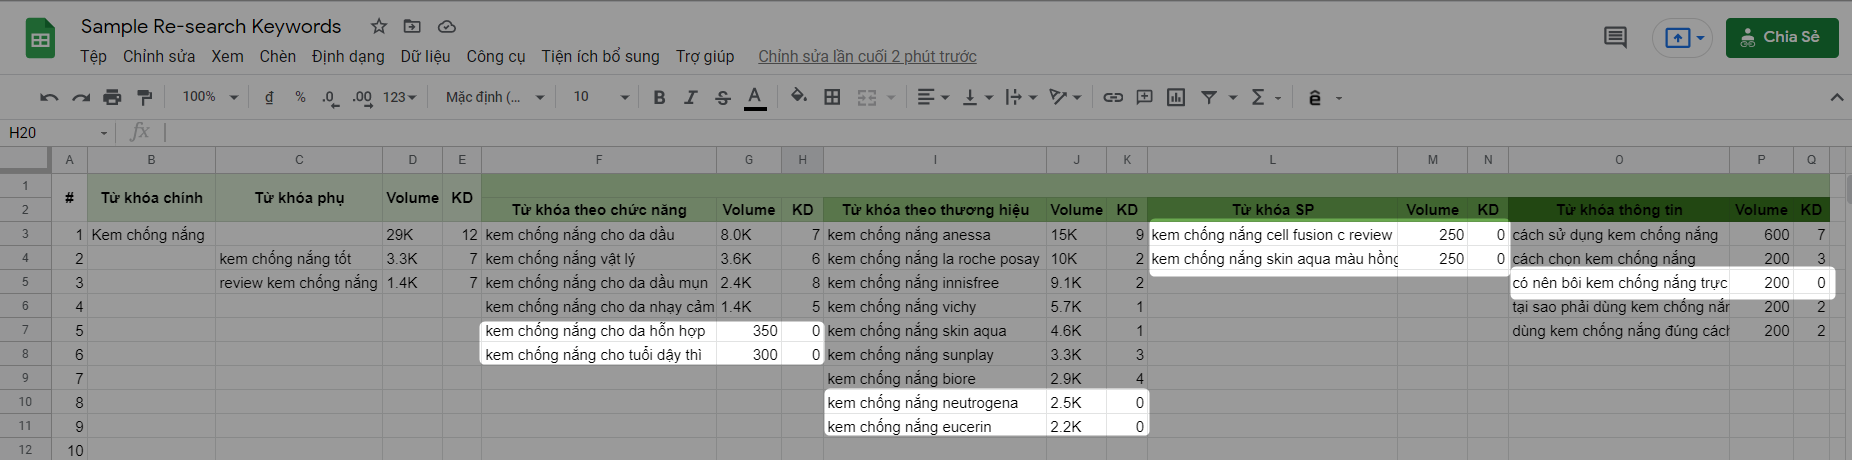
Task: Decrease decimal places icon
Action: tap(330, 97)
